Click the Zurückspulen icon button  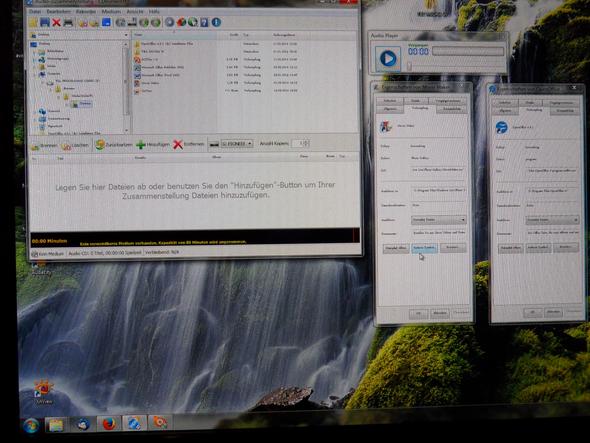113,145
